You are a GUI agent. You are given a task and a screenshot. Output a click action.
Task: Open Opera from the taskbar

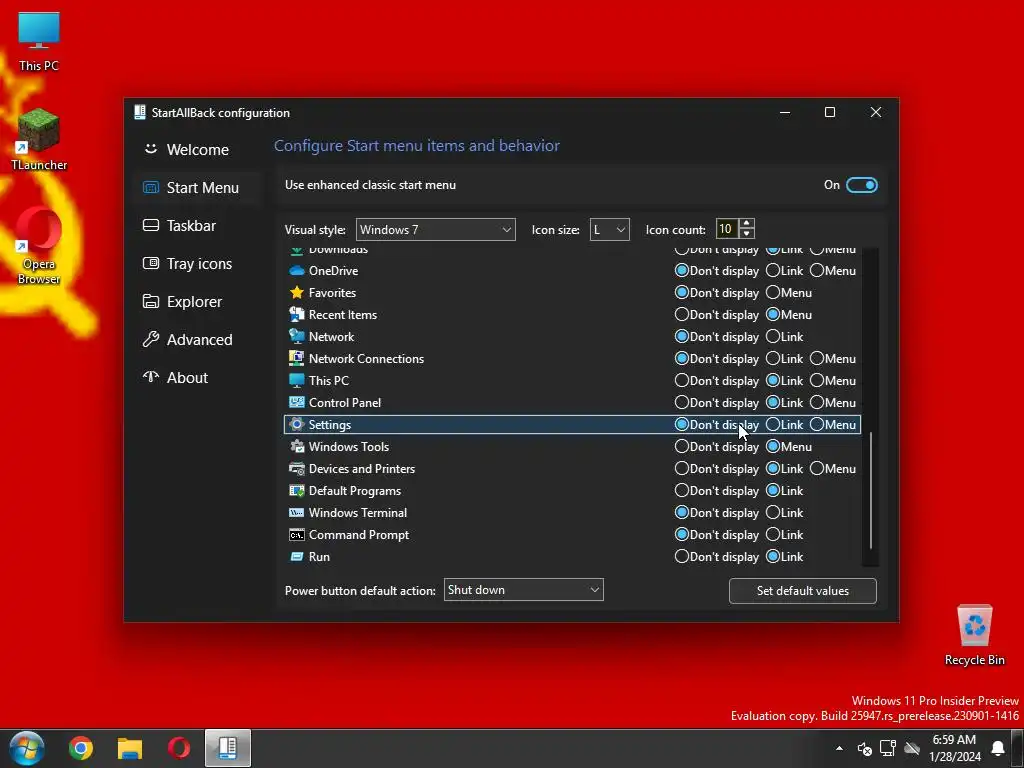(x=178, y=748)
